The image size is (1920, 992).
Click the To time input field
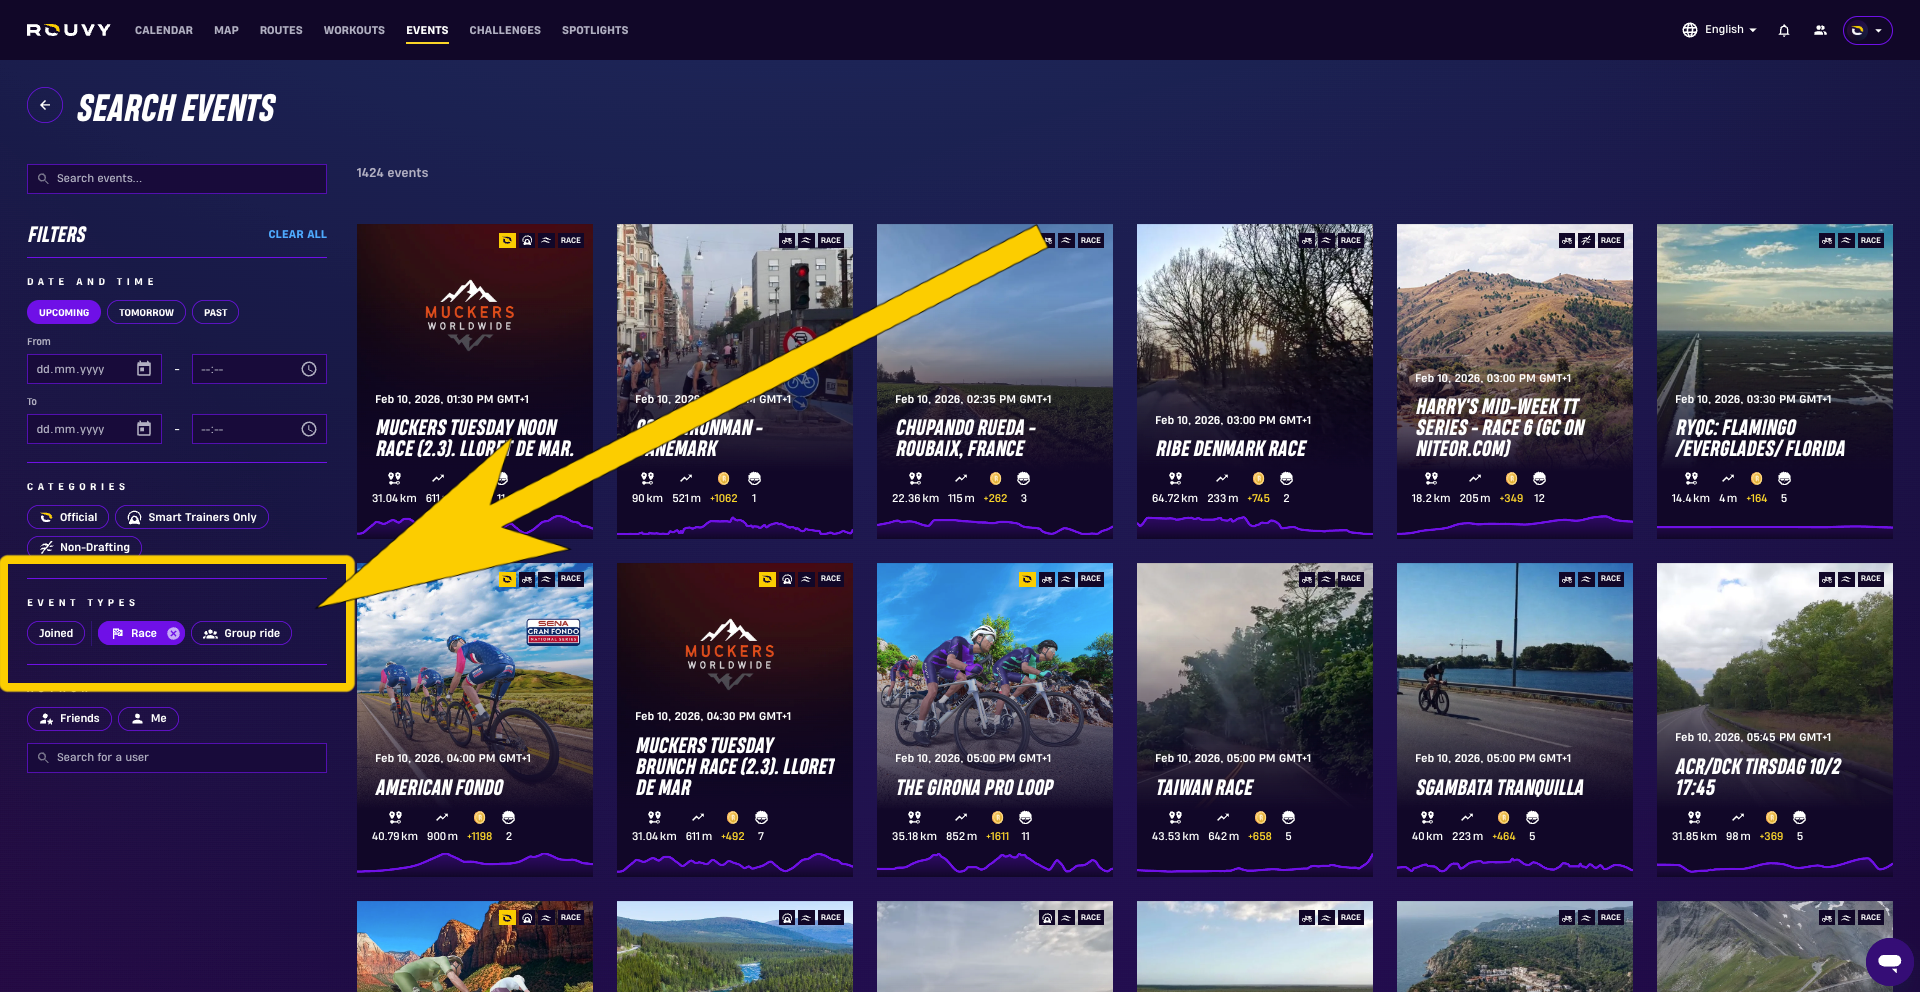tap(259, 429)
